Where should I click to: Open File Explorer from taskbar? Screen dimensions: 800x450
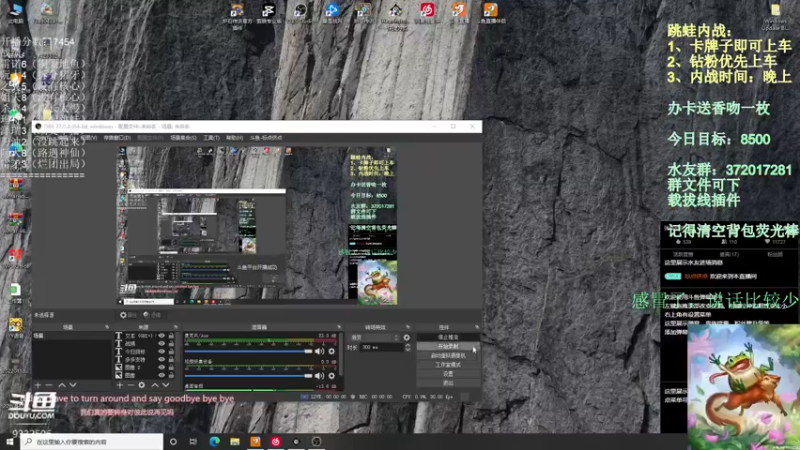[235, 442]
